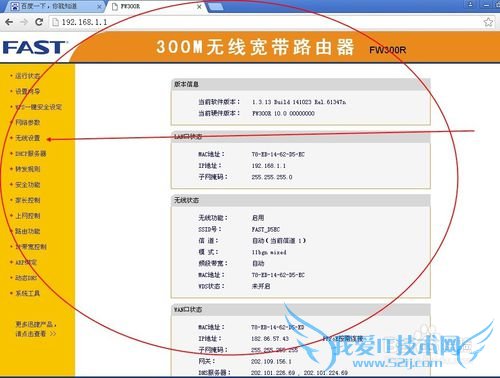Viewport: 500px width, 378px height.
Task: Open 安全功能 in the sidebar
Action: click(27, 185)
